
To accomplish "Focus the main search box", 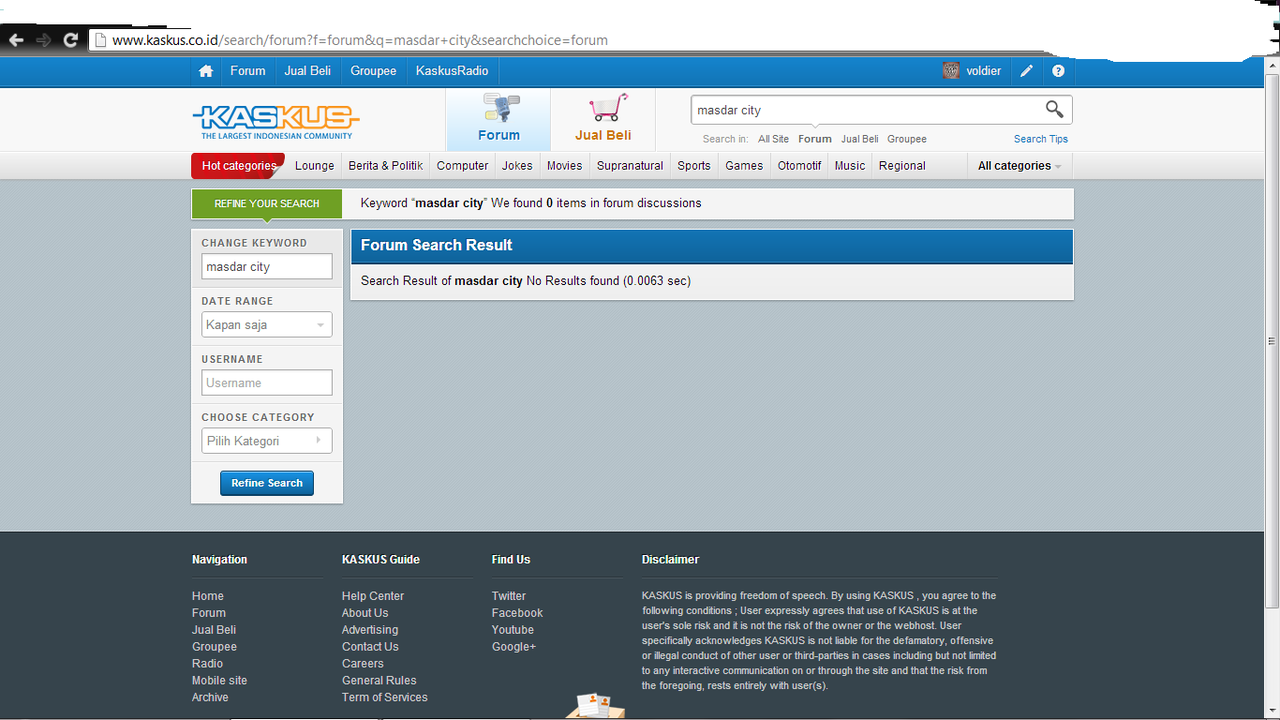I will click(867, 110).
